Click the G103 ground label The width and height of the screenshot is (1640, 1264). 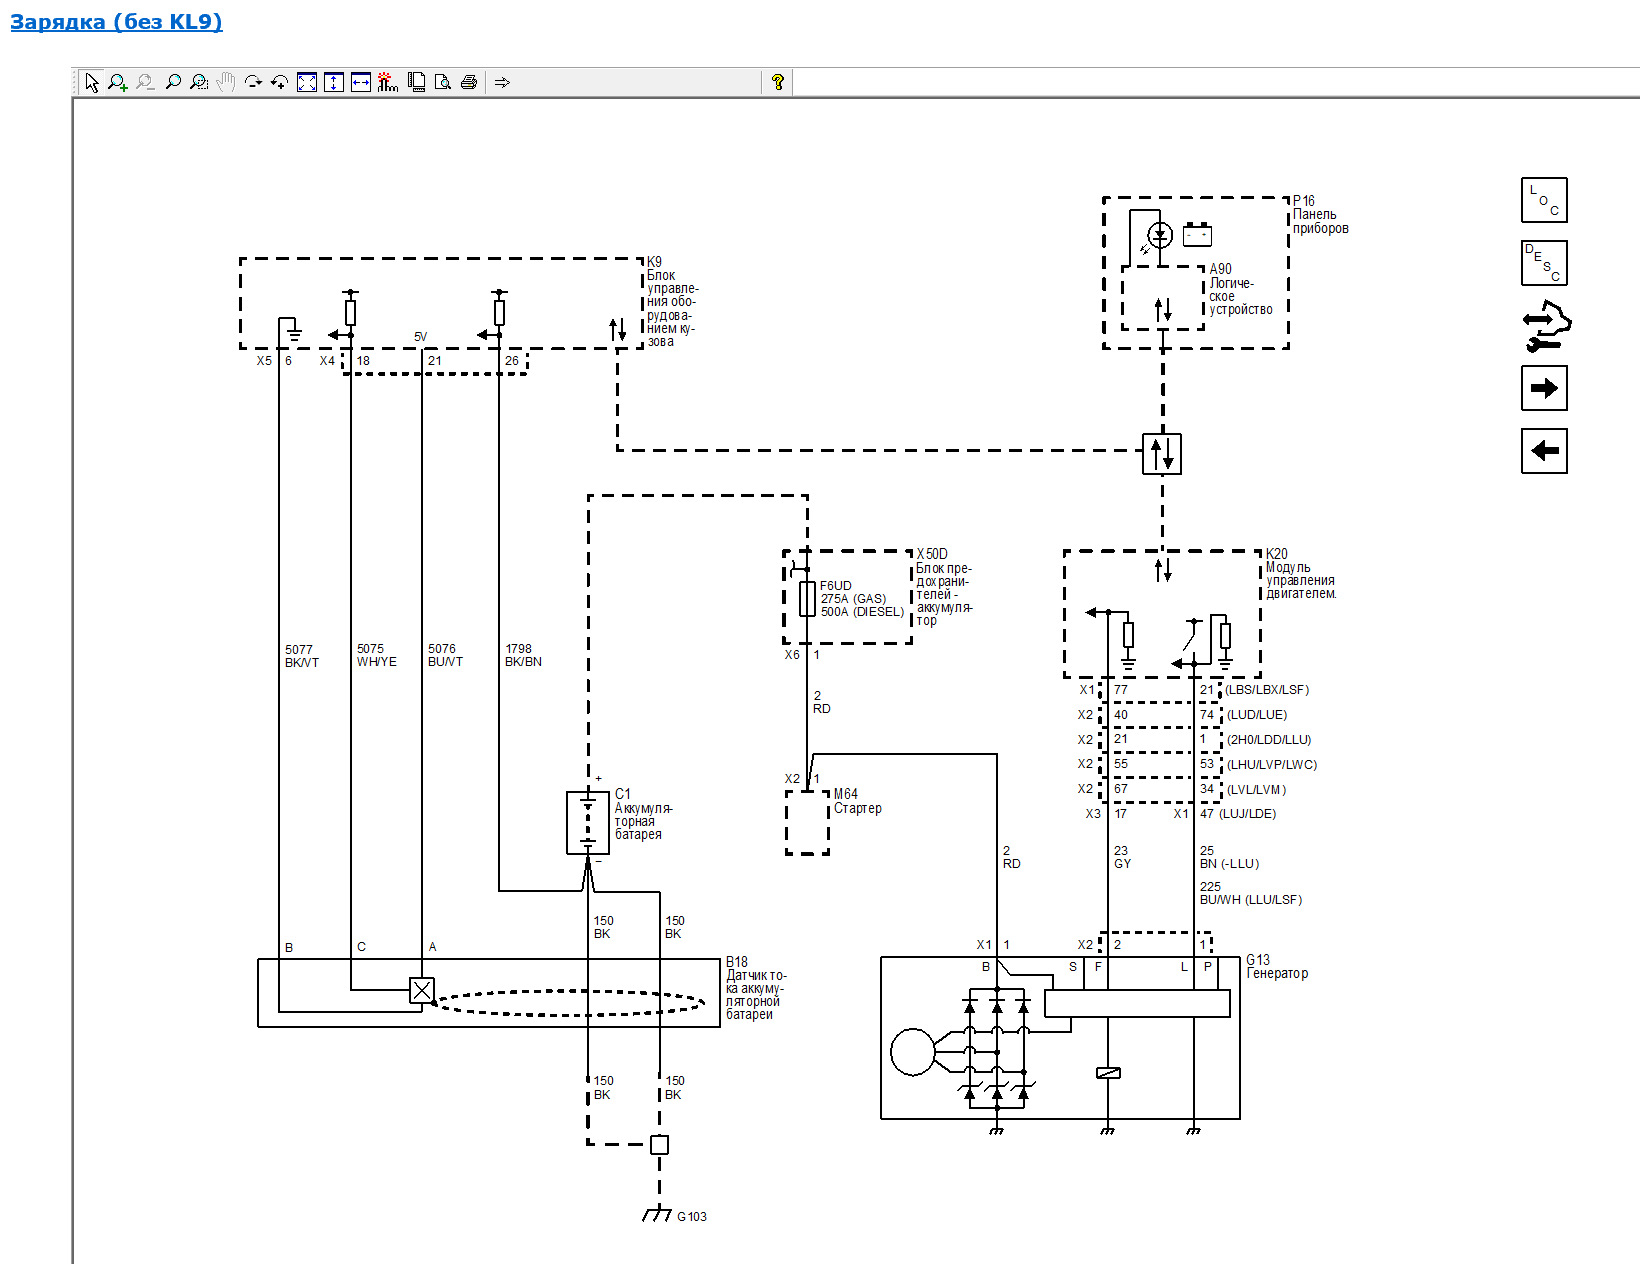click(x=692, y=1217)
